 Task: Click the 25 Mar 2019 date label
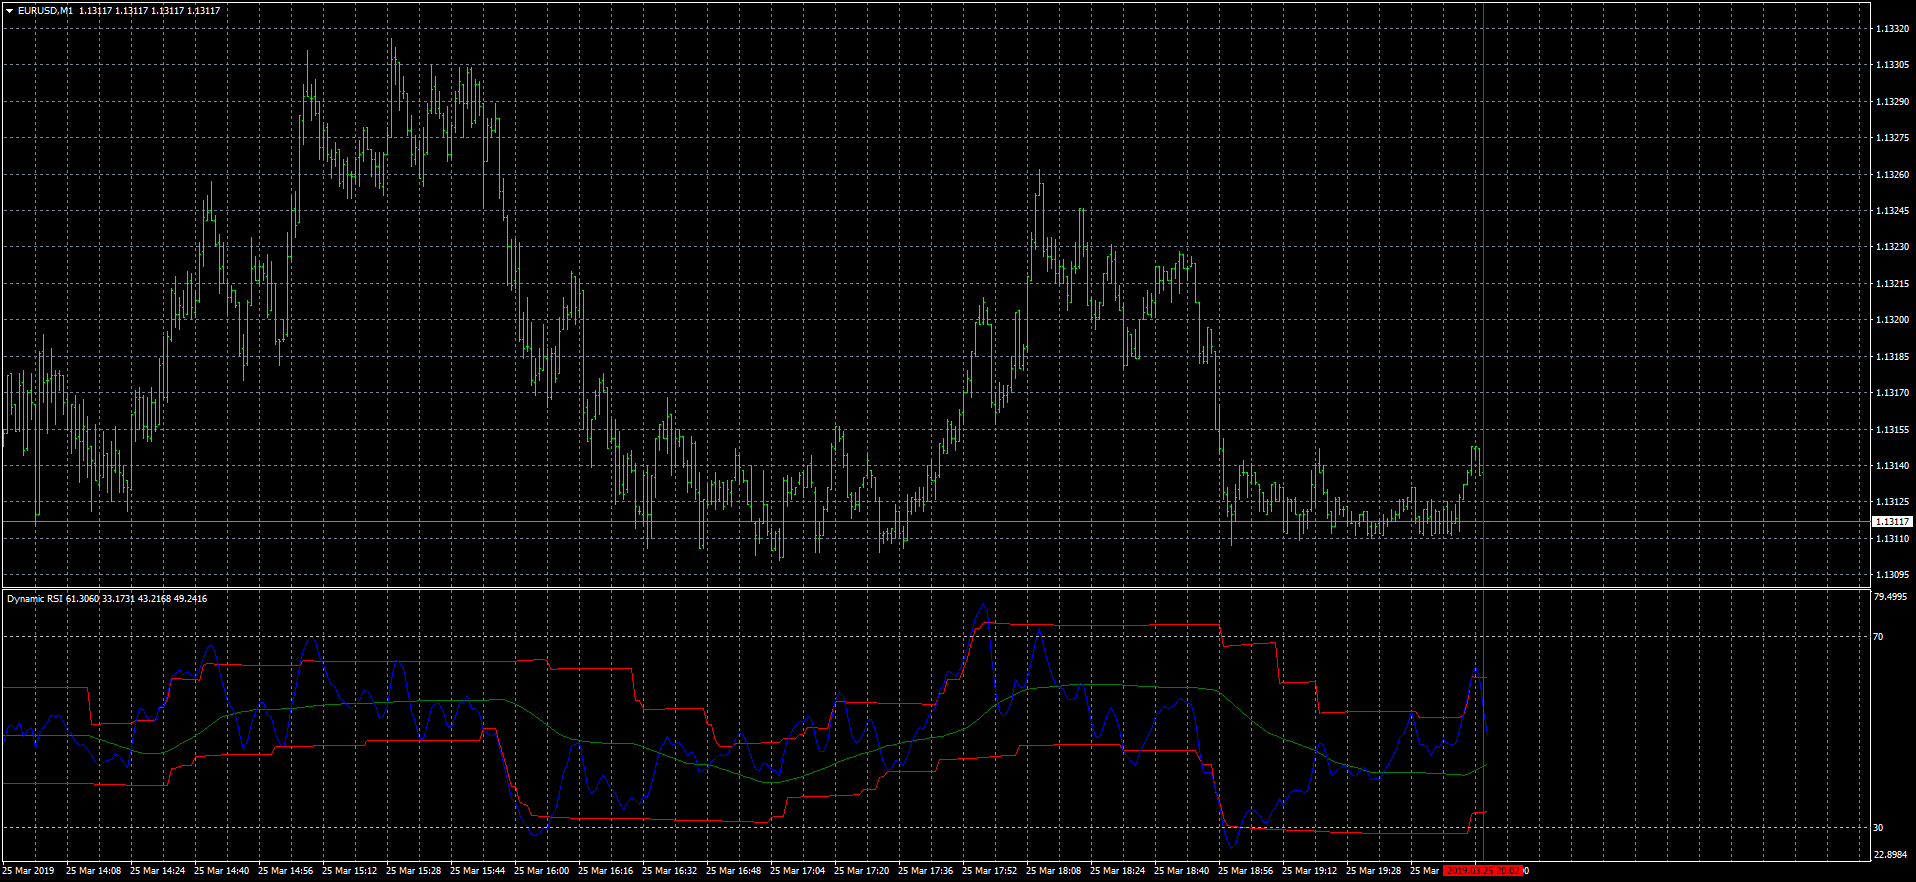(28, 871)
